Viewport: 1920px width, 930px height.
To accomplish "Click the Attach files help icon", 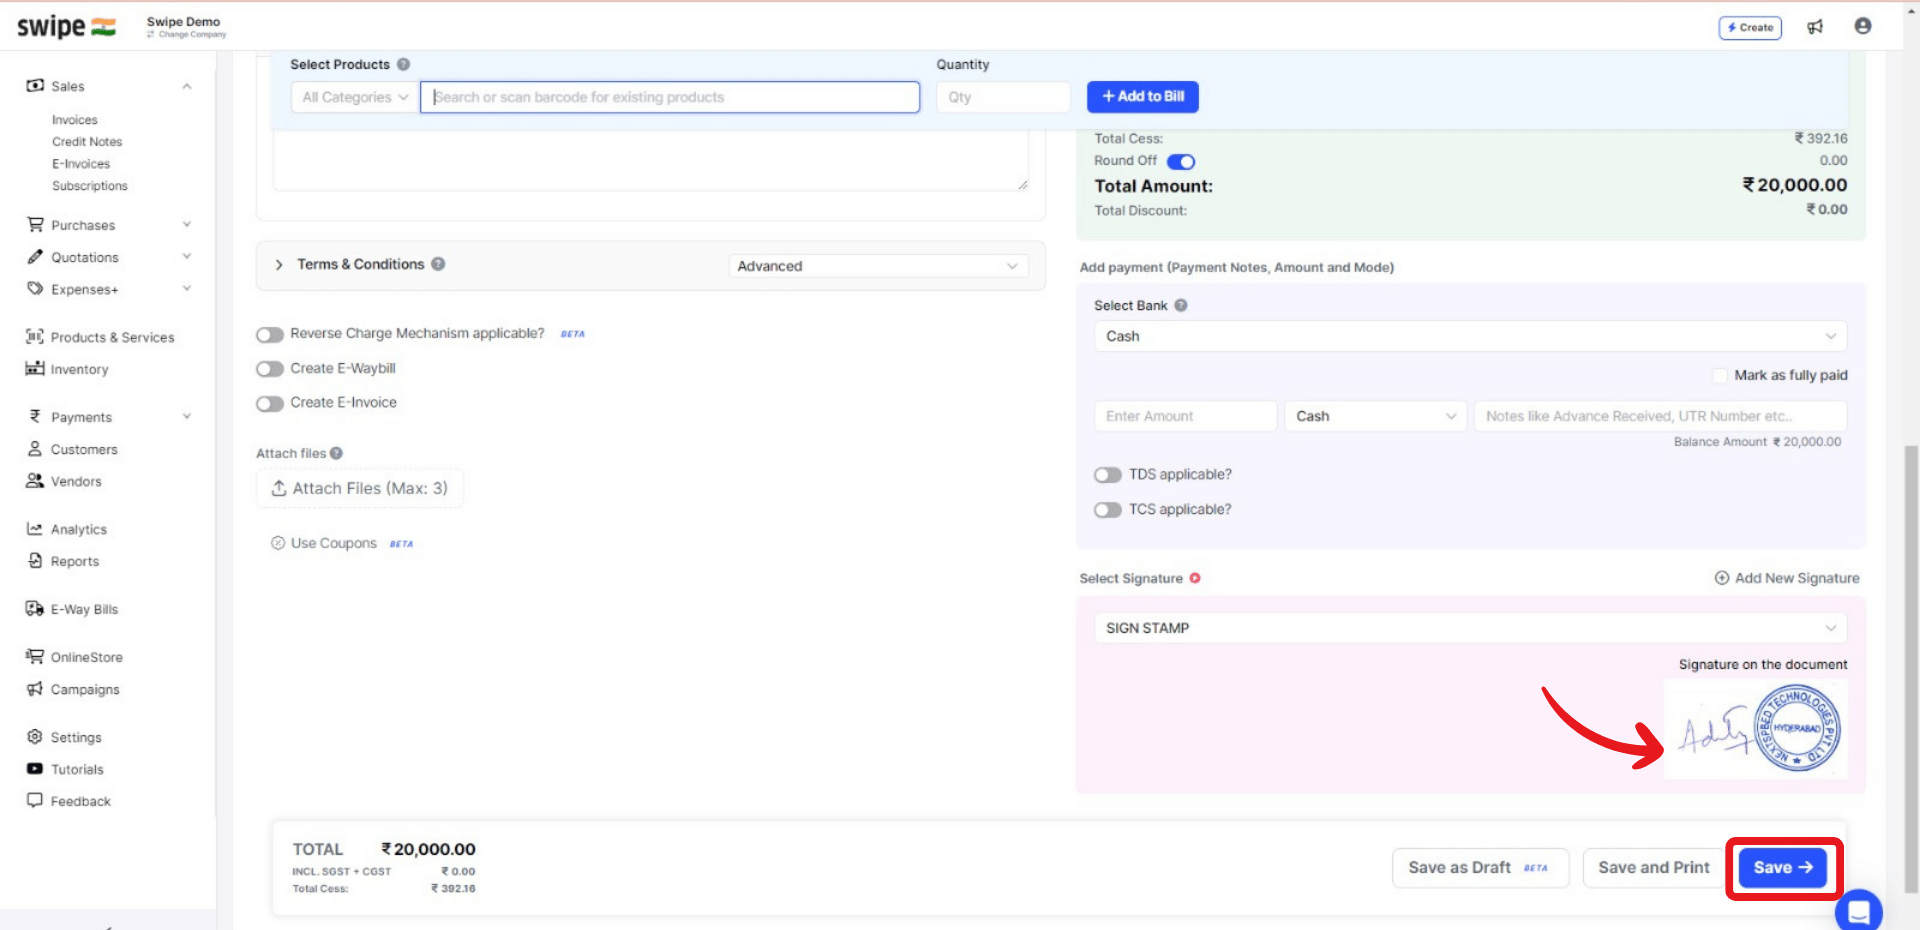I will click(x=336, y=453).
